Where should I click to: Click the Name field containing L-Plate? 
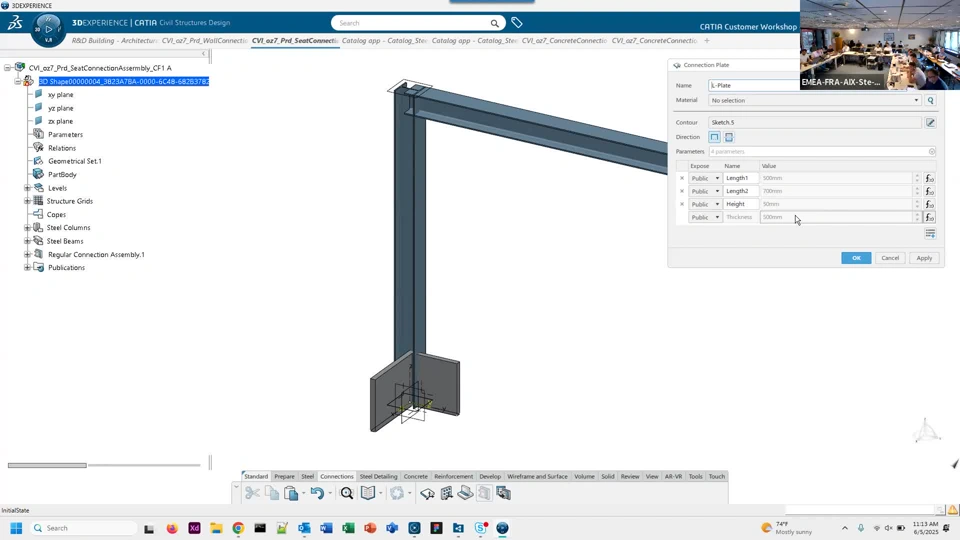(754, 85)
